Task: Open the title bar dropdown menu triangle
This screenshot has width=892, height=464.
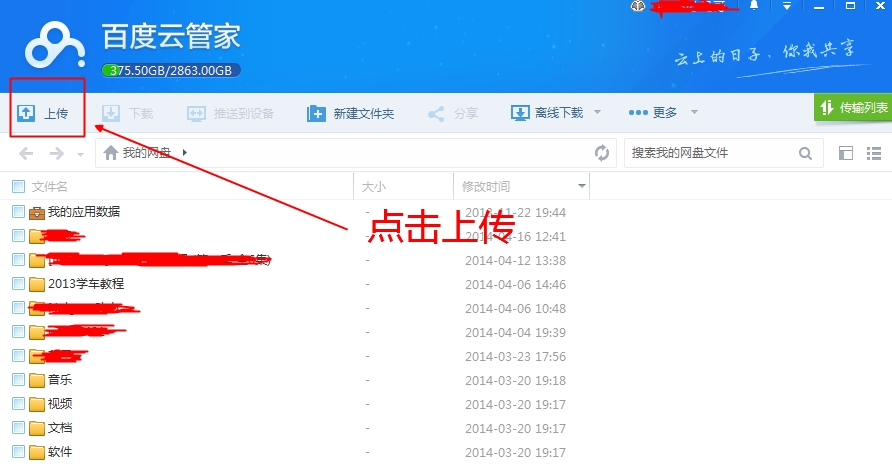Action: pyautogui.click(x=787, y=6)
